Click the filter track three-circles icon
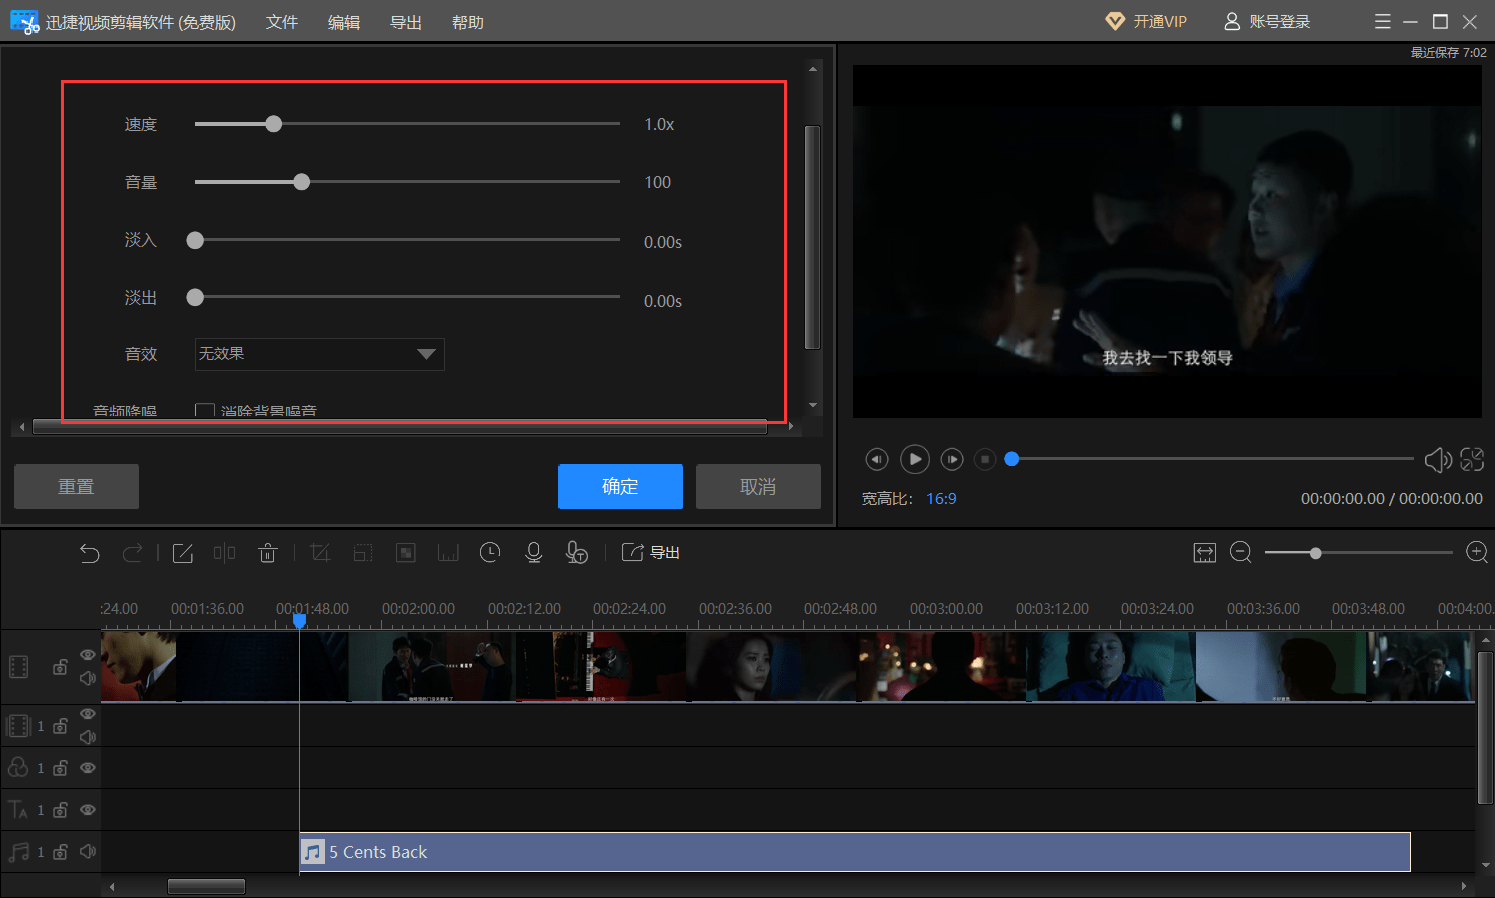Image resolution: width=1495 pixels, height=898 pixels. (x=18, y=767)
